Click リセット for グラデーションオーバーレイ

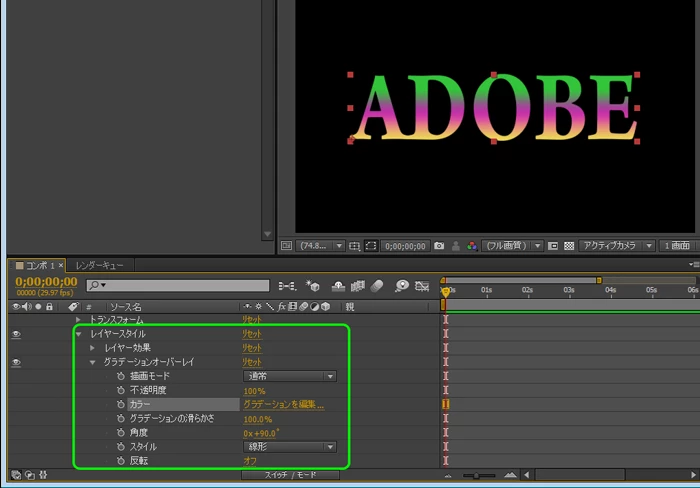252,362
